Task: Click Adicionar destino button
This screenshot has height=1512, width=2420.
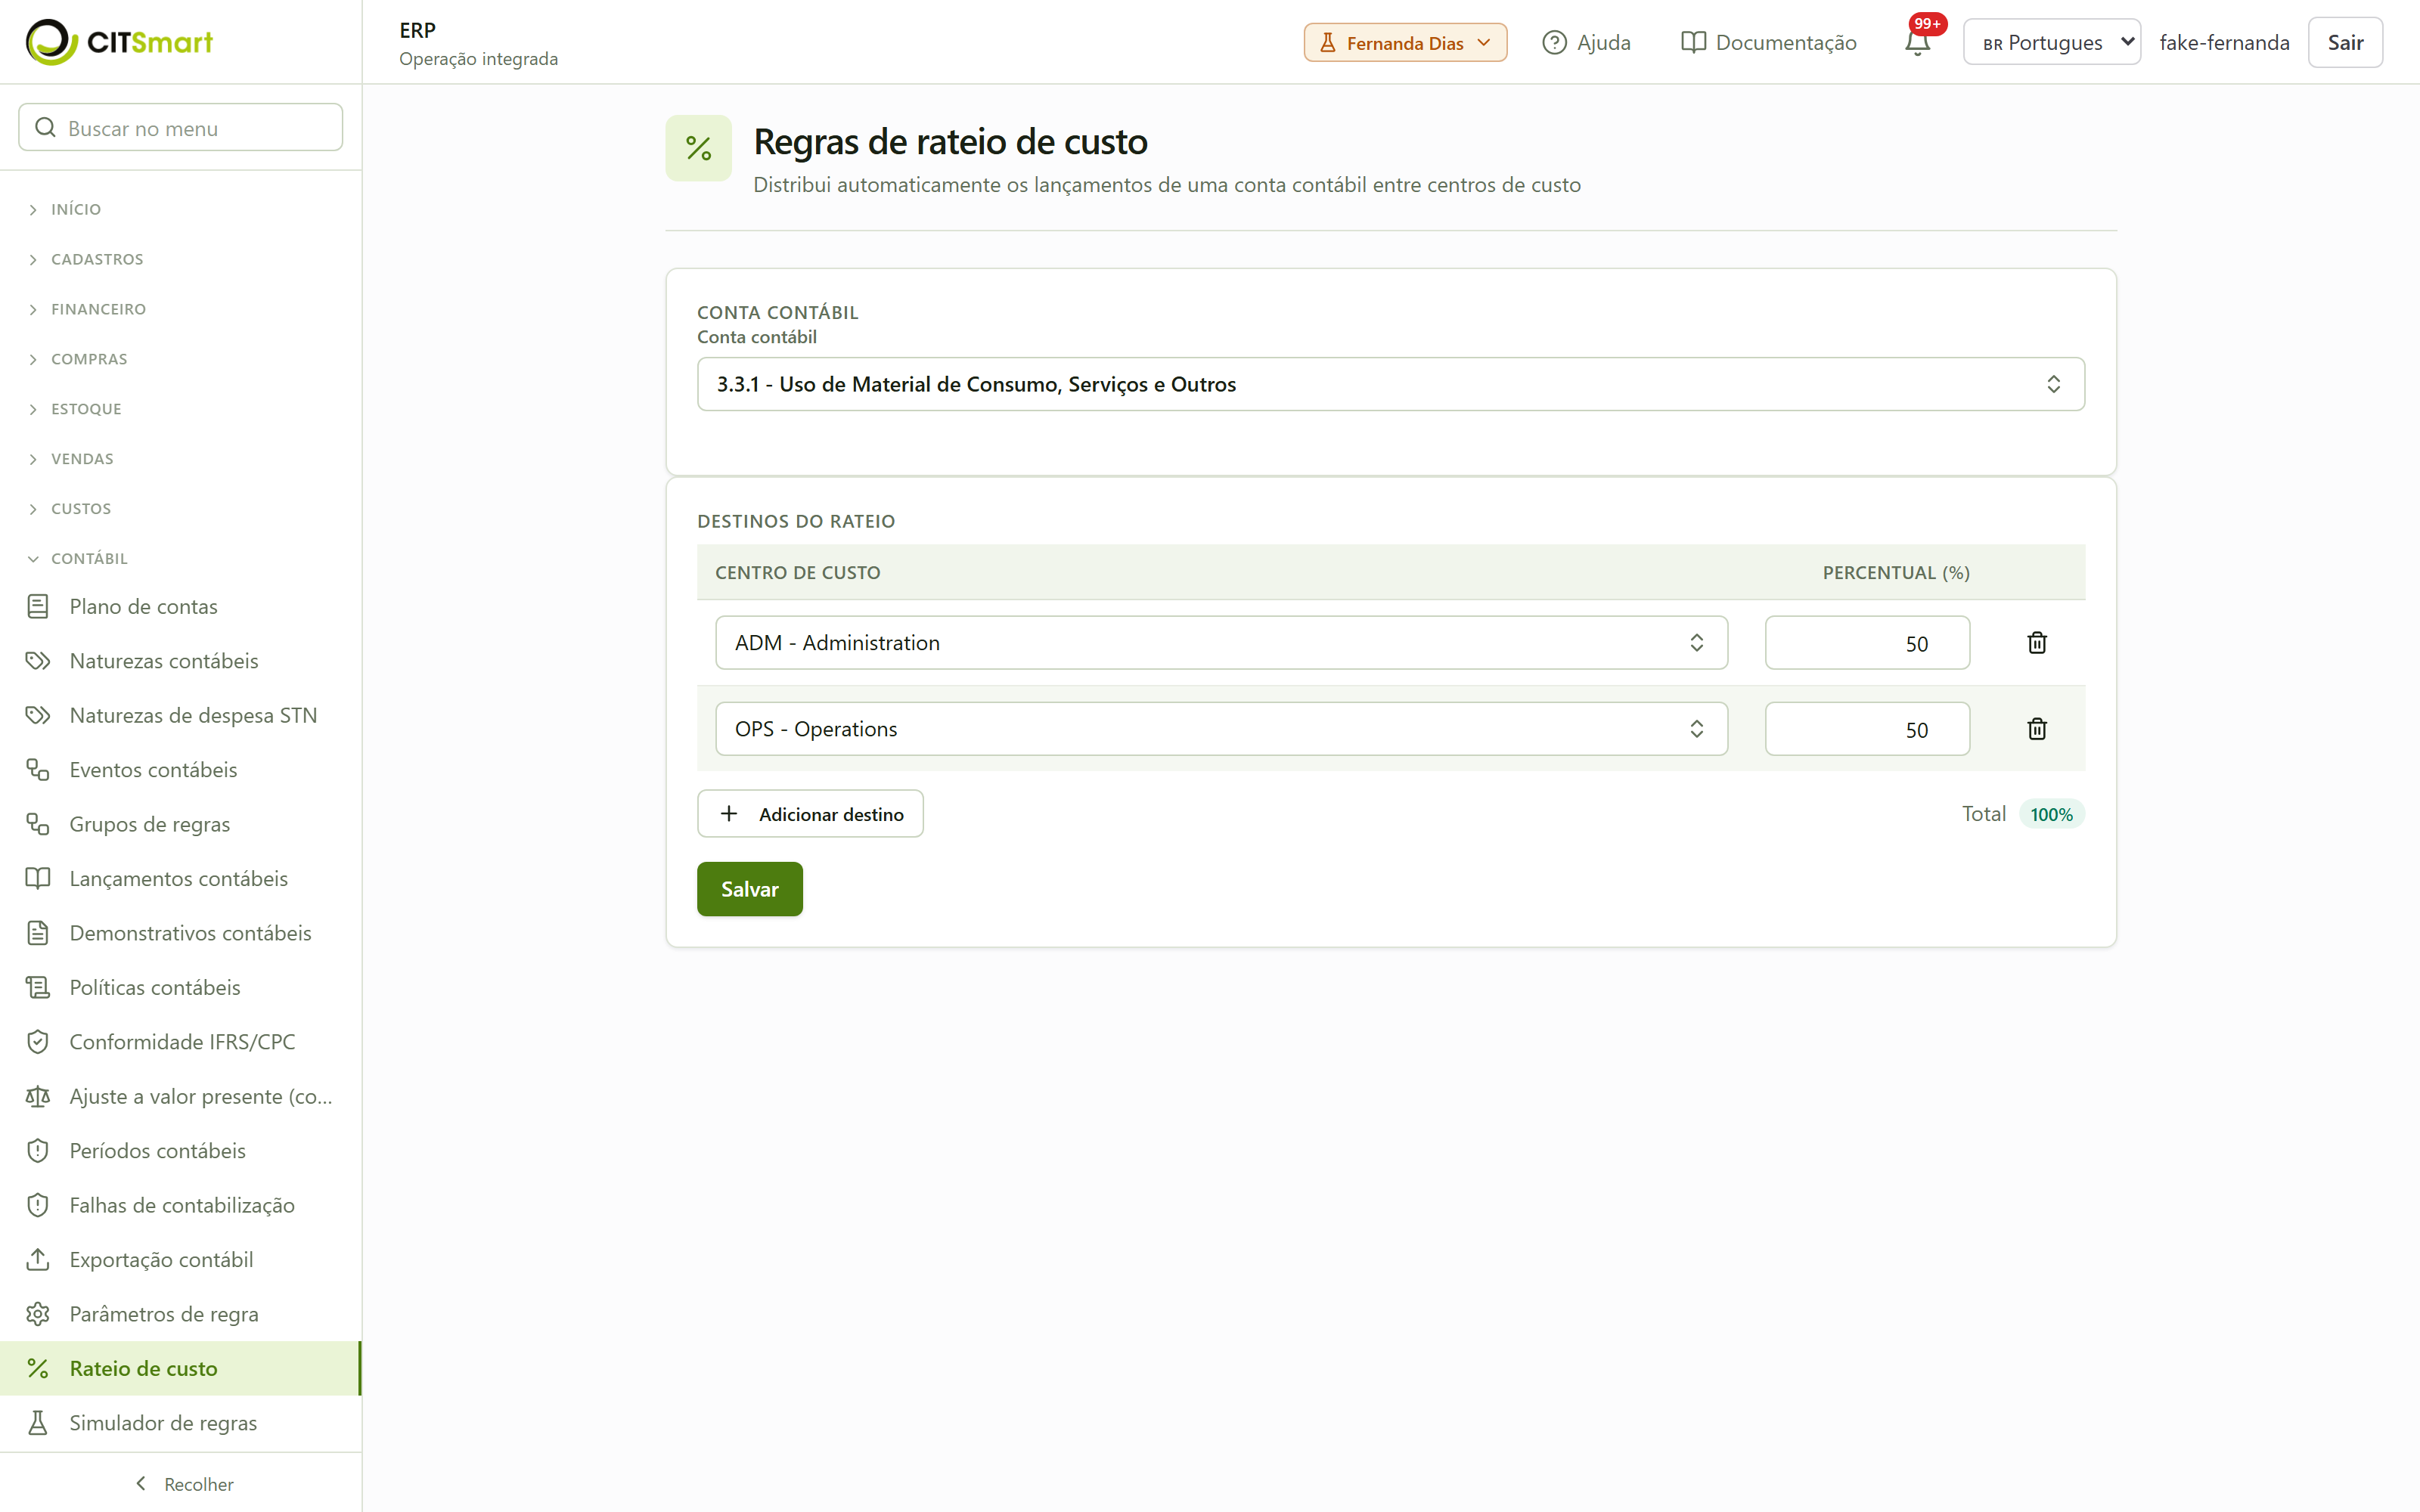Action: (x=810, y=814)
